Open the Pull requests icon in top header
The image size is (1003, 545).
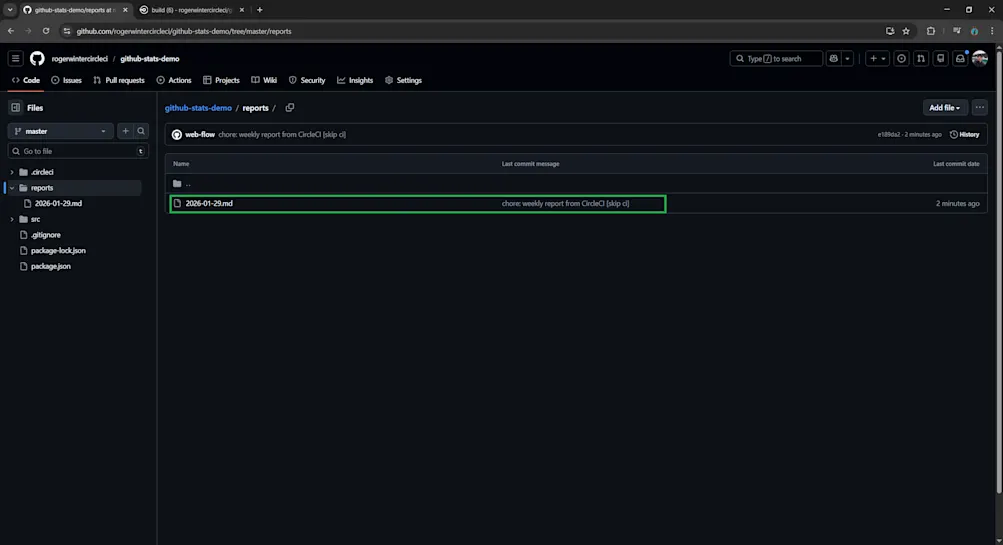[x=921, y=58]
